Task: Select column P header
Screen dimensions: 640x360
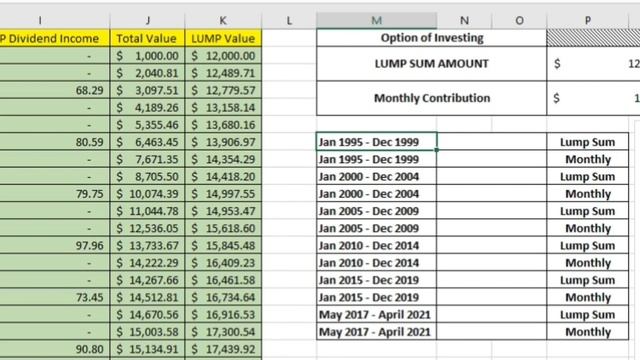Action: pyautogui.click(x=588, y=20)
